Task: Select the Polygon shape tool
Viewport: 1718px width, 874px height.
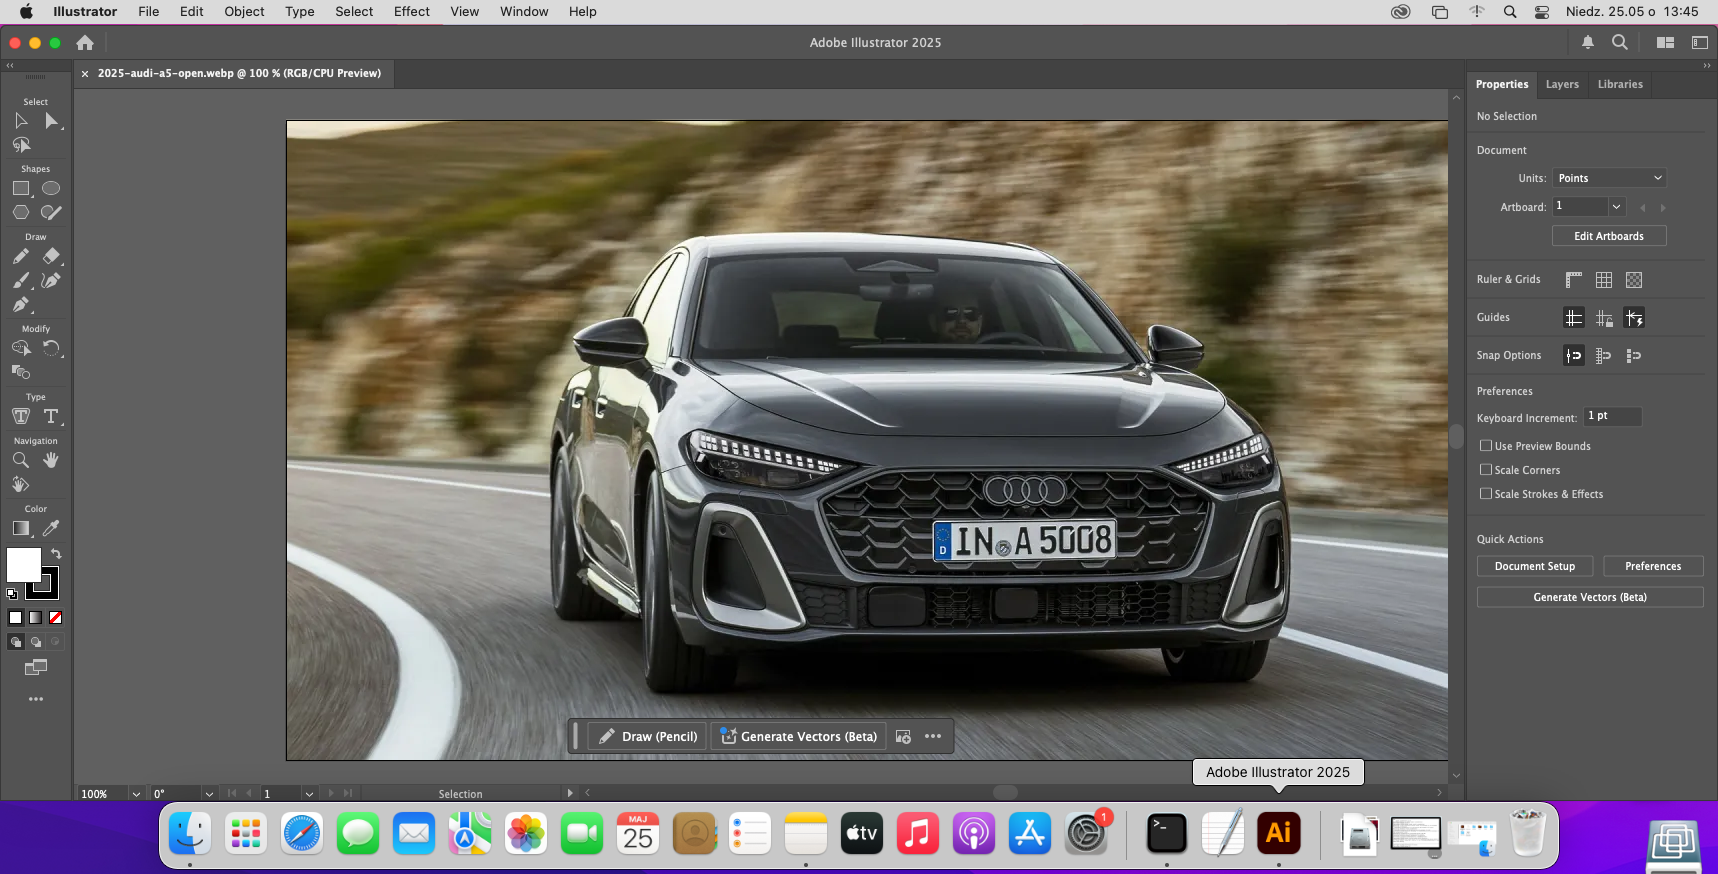Action: [21, 212]
